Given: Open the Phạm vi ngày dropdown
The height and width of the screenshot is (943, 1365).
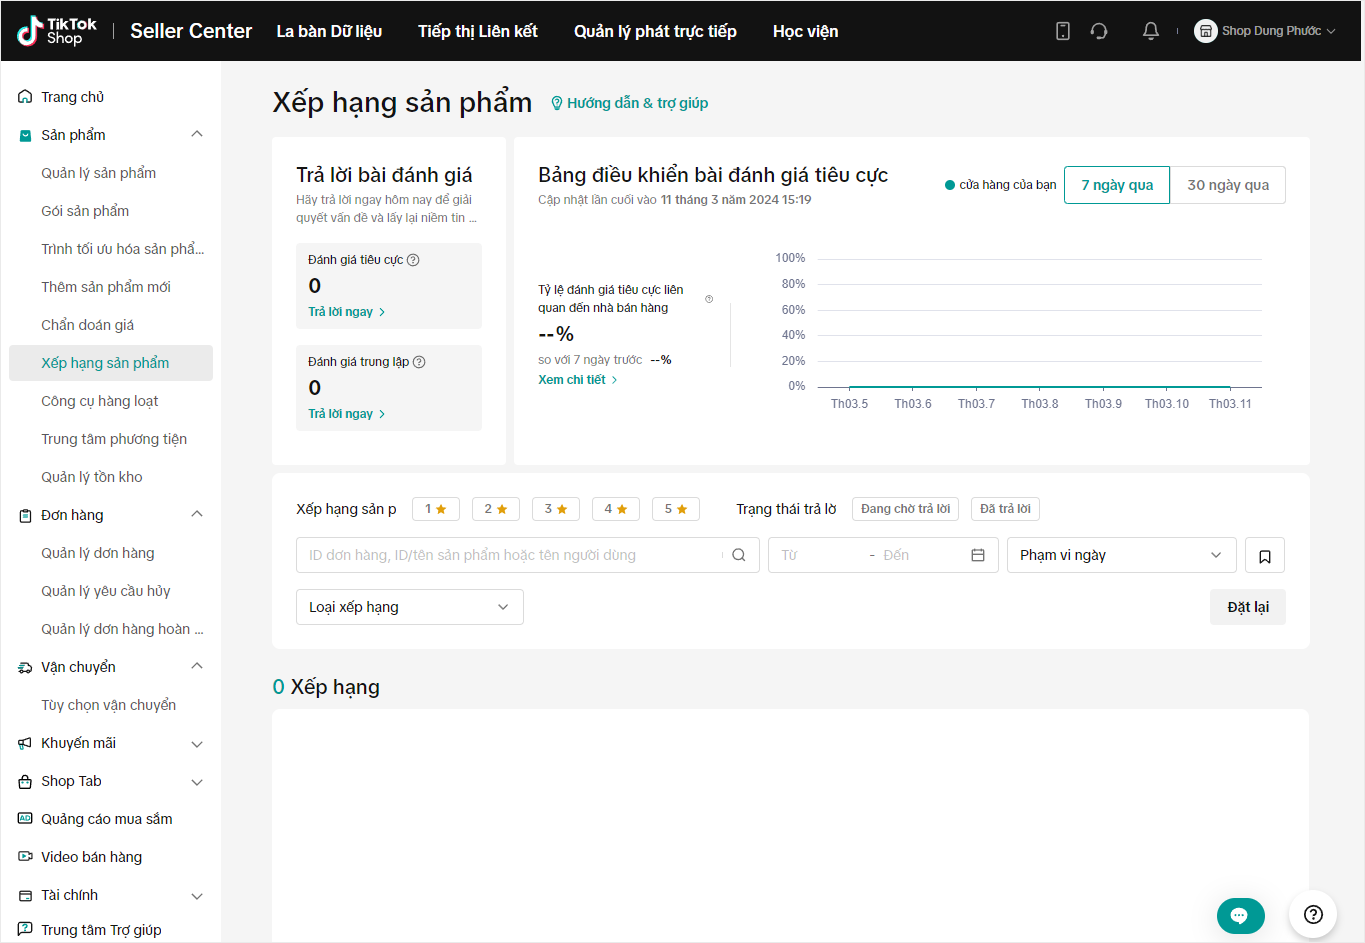Looking at the screenshot, I should 1120,555.
